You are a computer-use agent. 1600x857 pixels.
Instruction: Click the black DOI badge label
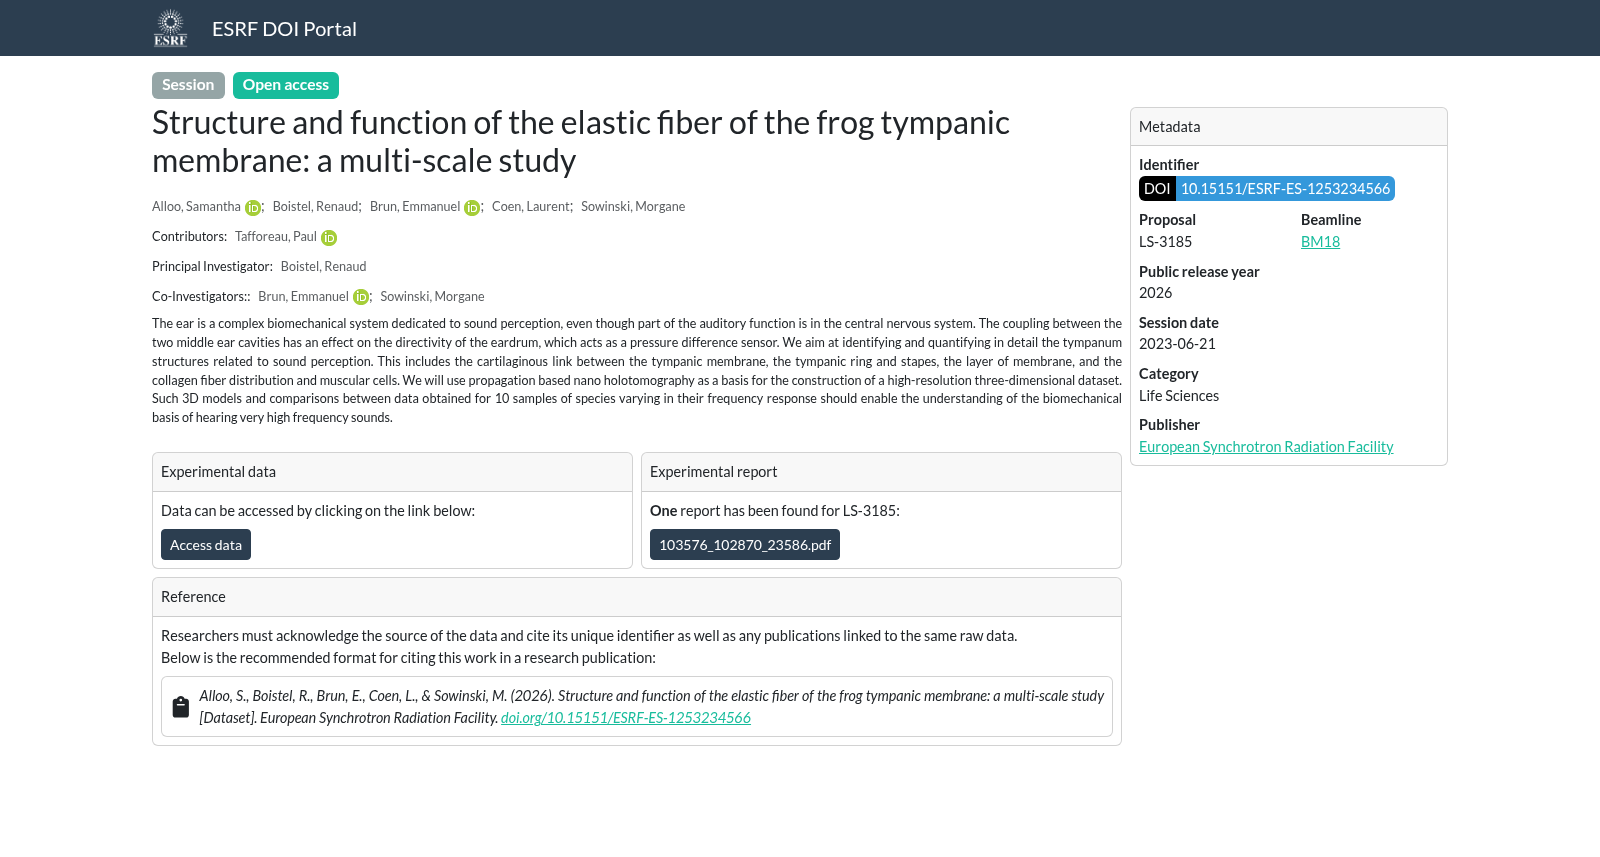point(1157,189)
